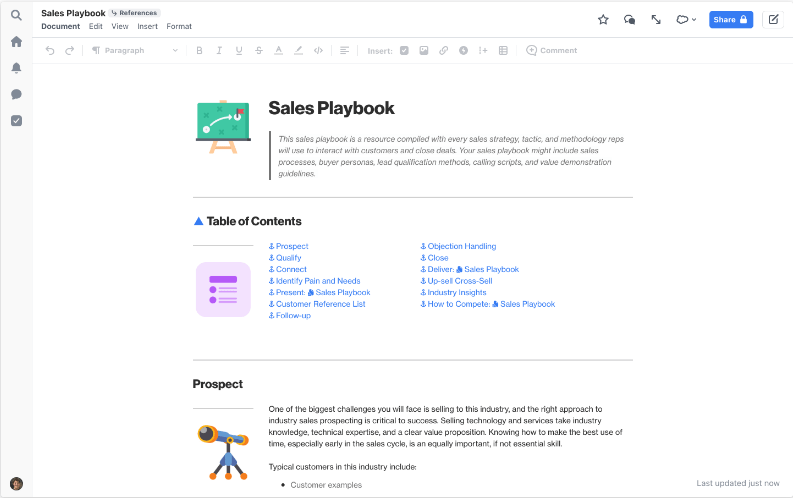The image size is (793, 498).
Task: Open user avatar at bottom left
Action: (16, 483)
